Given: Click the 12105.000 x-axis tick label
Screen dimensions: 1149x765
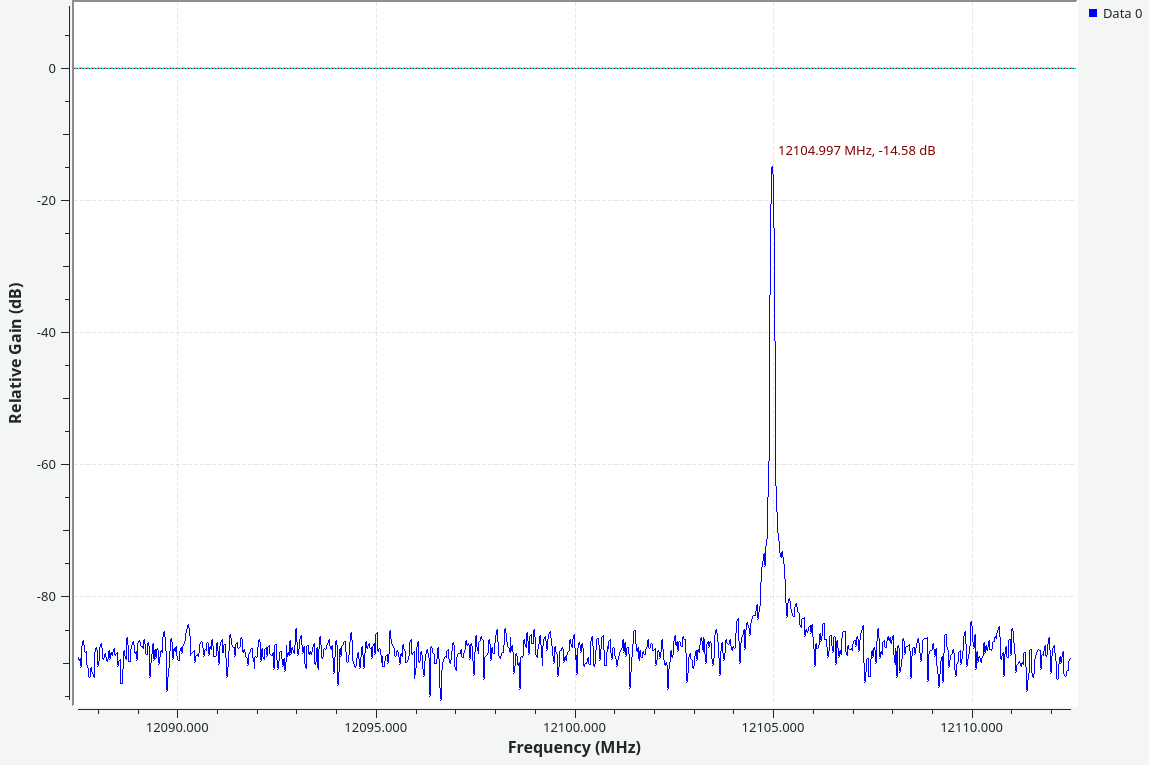Looking at the screenshot, I should tap(773, 727).
